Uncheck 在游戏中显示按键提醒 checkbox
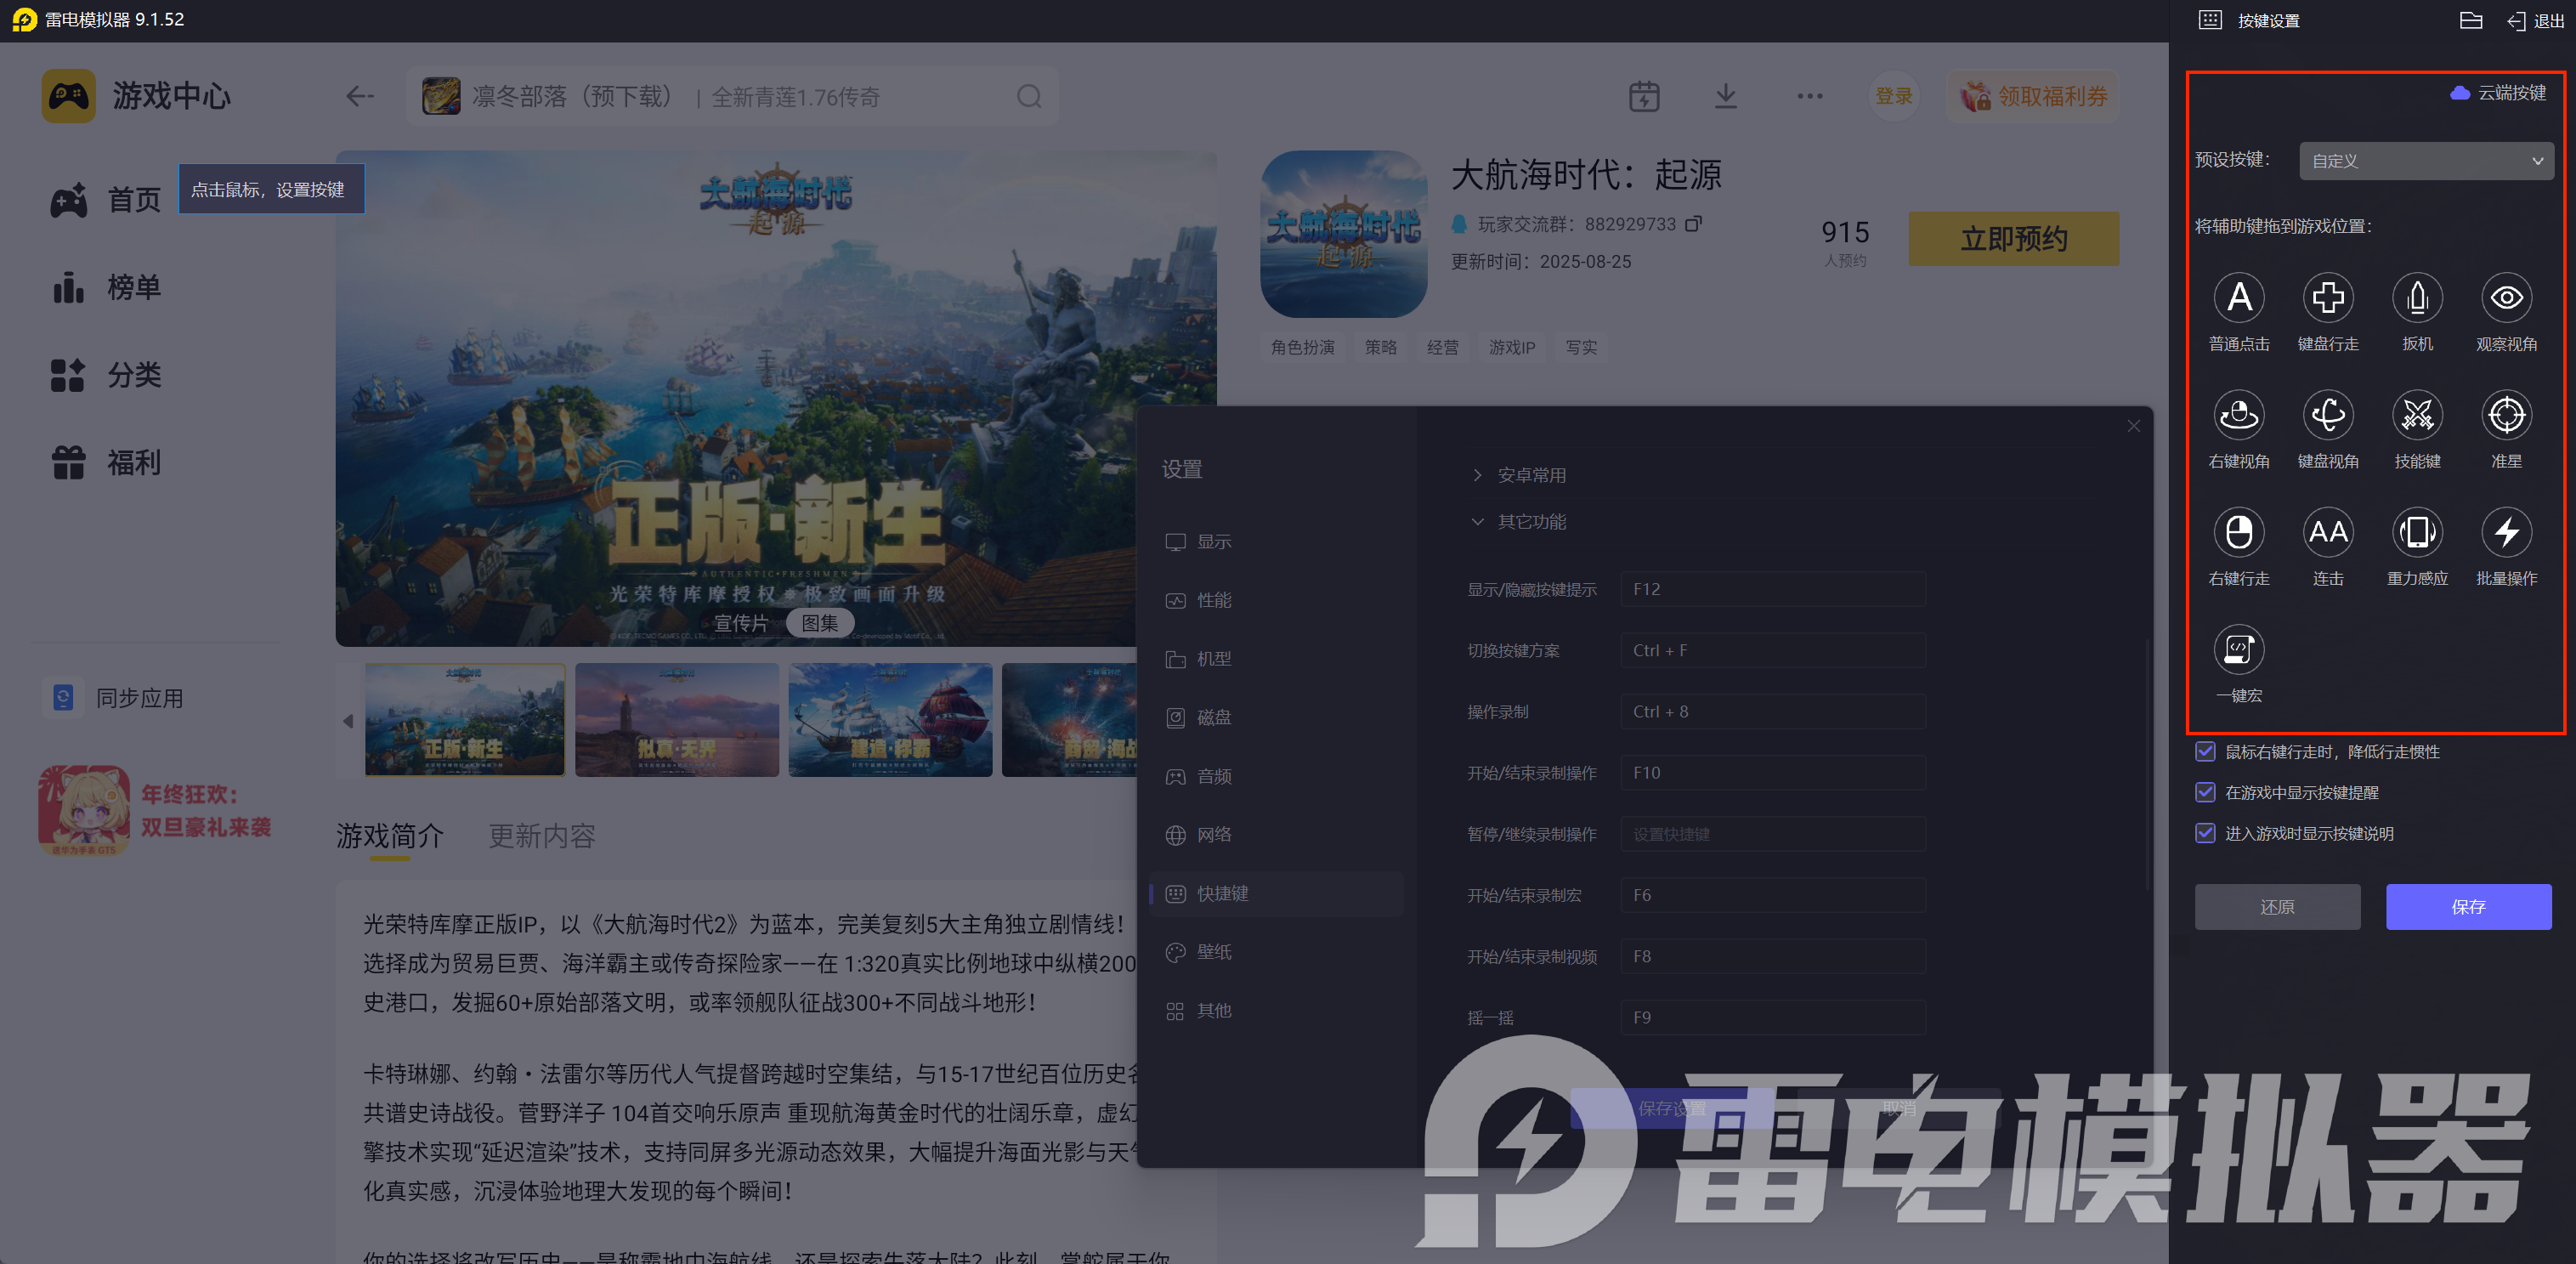 tap(2205, 792)
